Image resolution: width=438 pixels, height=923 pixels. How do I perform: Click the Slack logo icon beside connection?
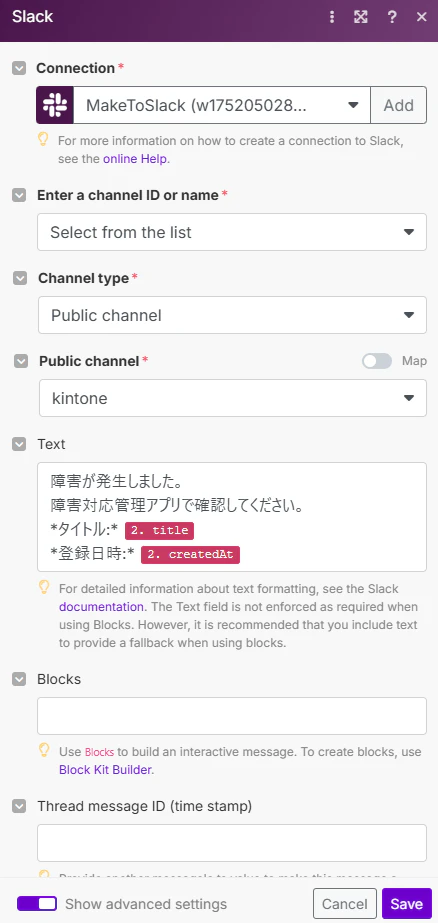[55, 105]
